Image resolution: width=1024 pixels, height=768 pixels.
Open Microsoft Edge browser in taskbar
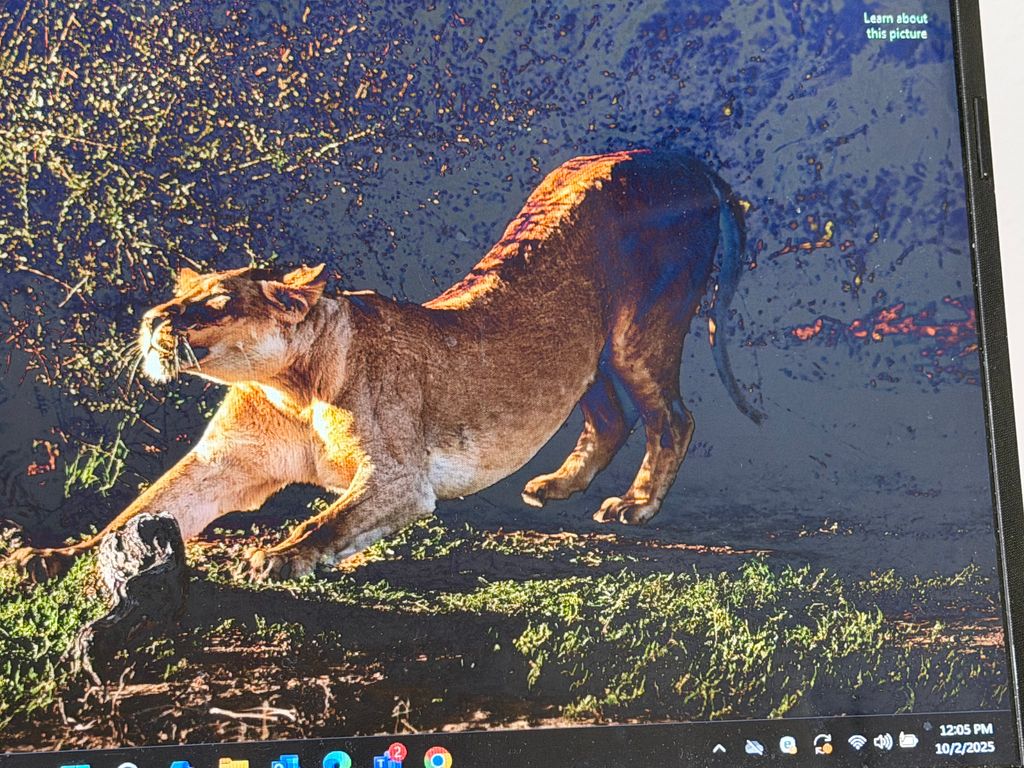[337, 761]
